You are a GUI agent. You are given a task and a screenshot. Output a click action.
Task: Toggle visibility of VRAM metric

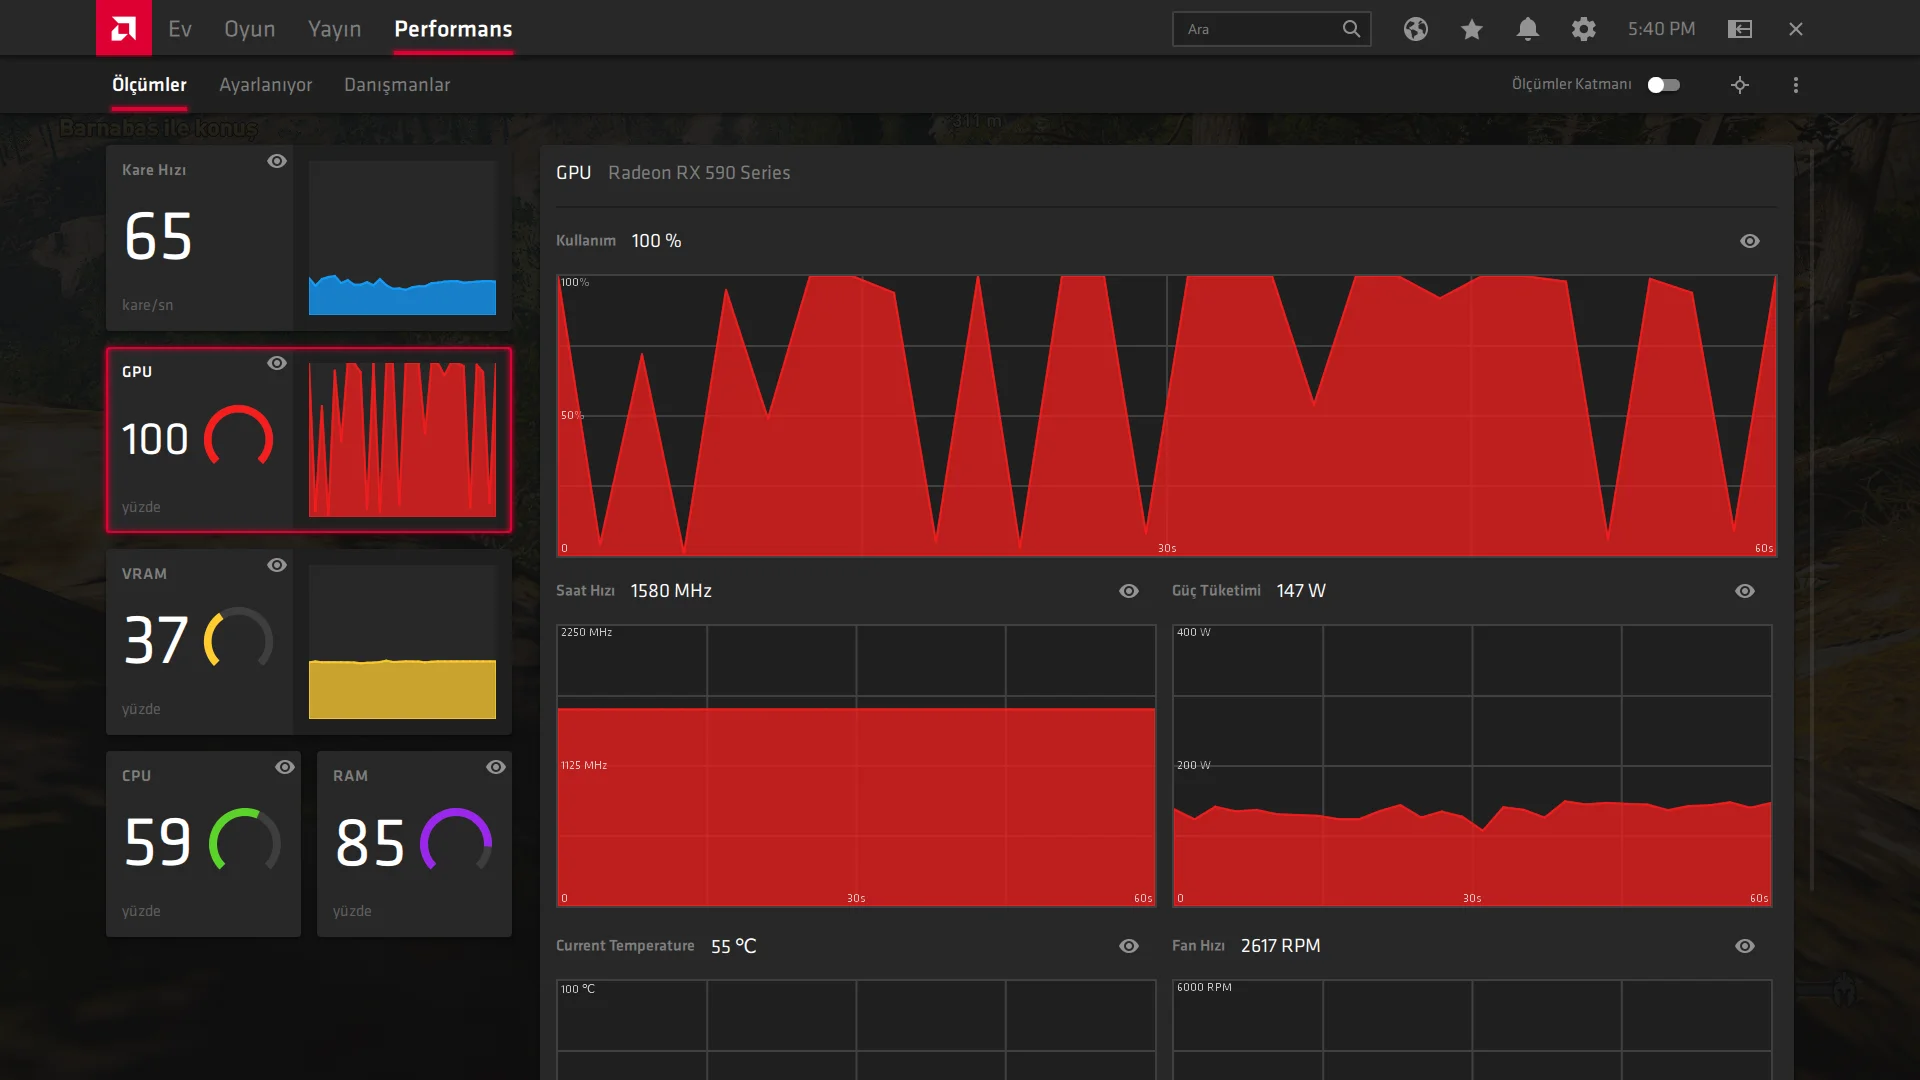pyautogui.click(x=277, y=565)
